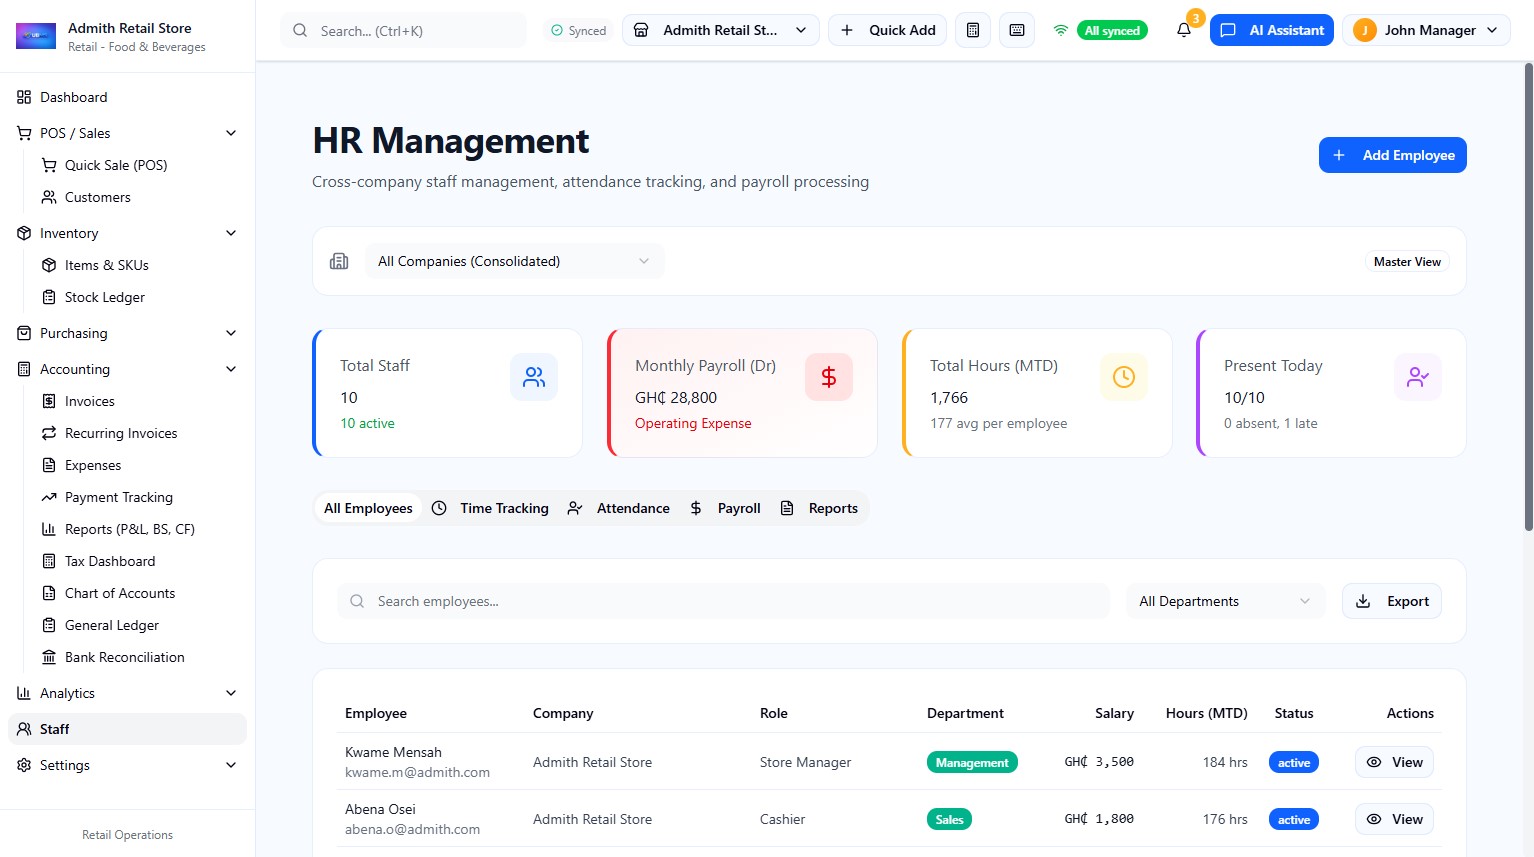Export the employee list

click(x=1391, y=601)
